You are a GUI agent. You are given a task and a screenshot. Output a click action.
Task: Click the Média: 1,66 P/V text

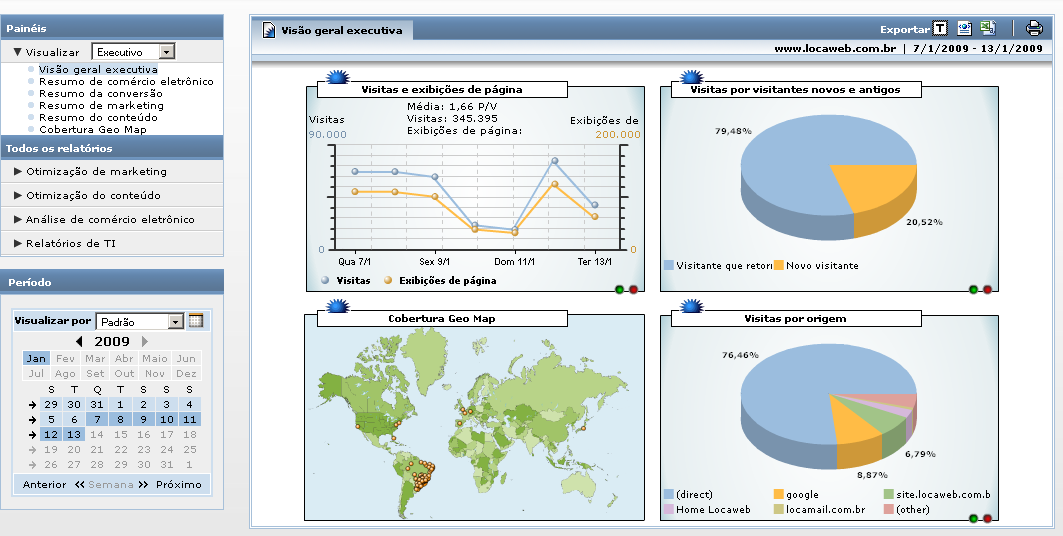coord(452,106)
